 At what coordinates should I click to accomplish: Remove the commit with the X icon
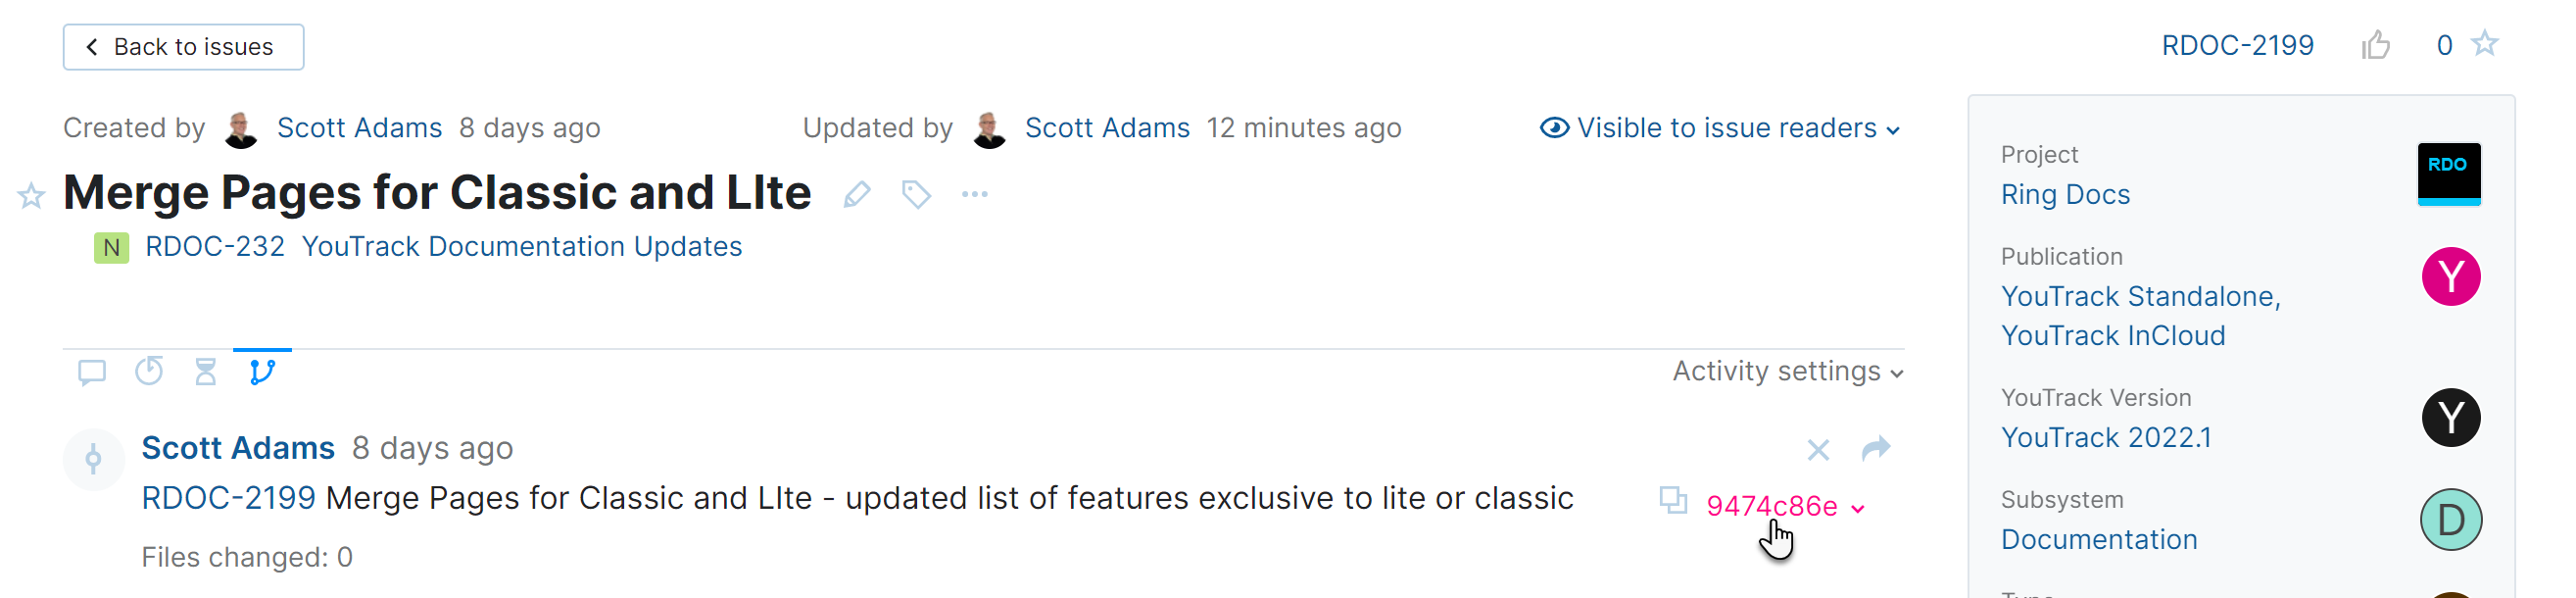click(1818, 450)
